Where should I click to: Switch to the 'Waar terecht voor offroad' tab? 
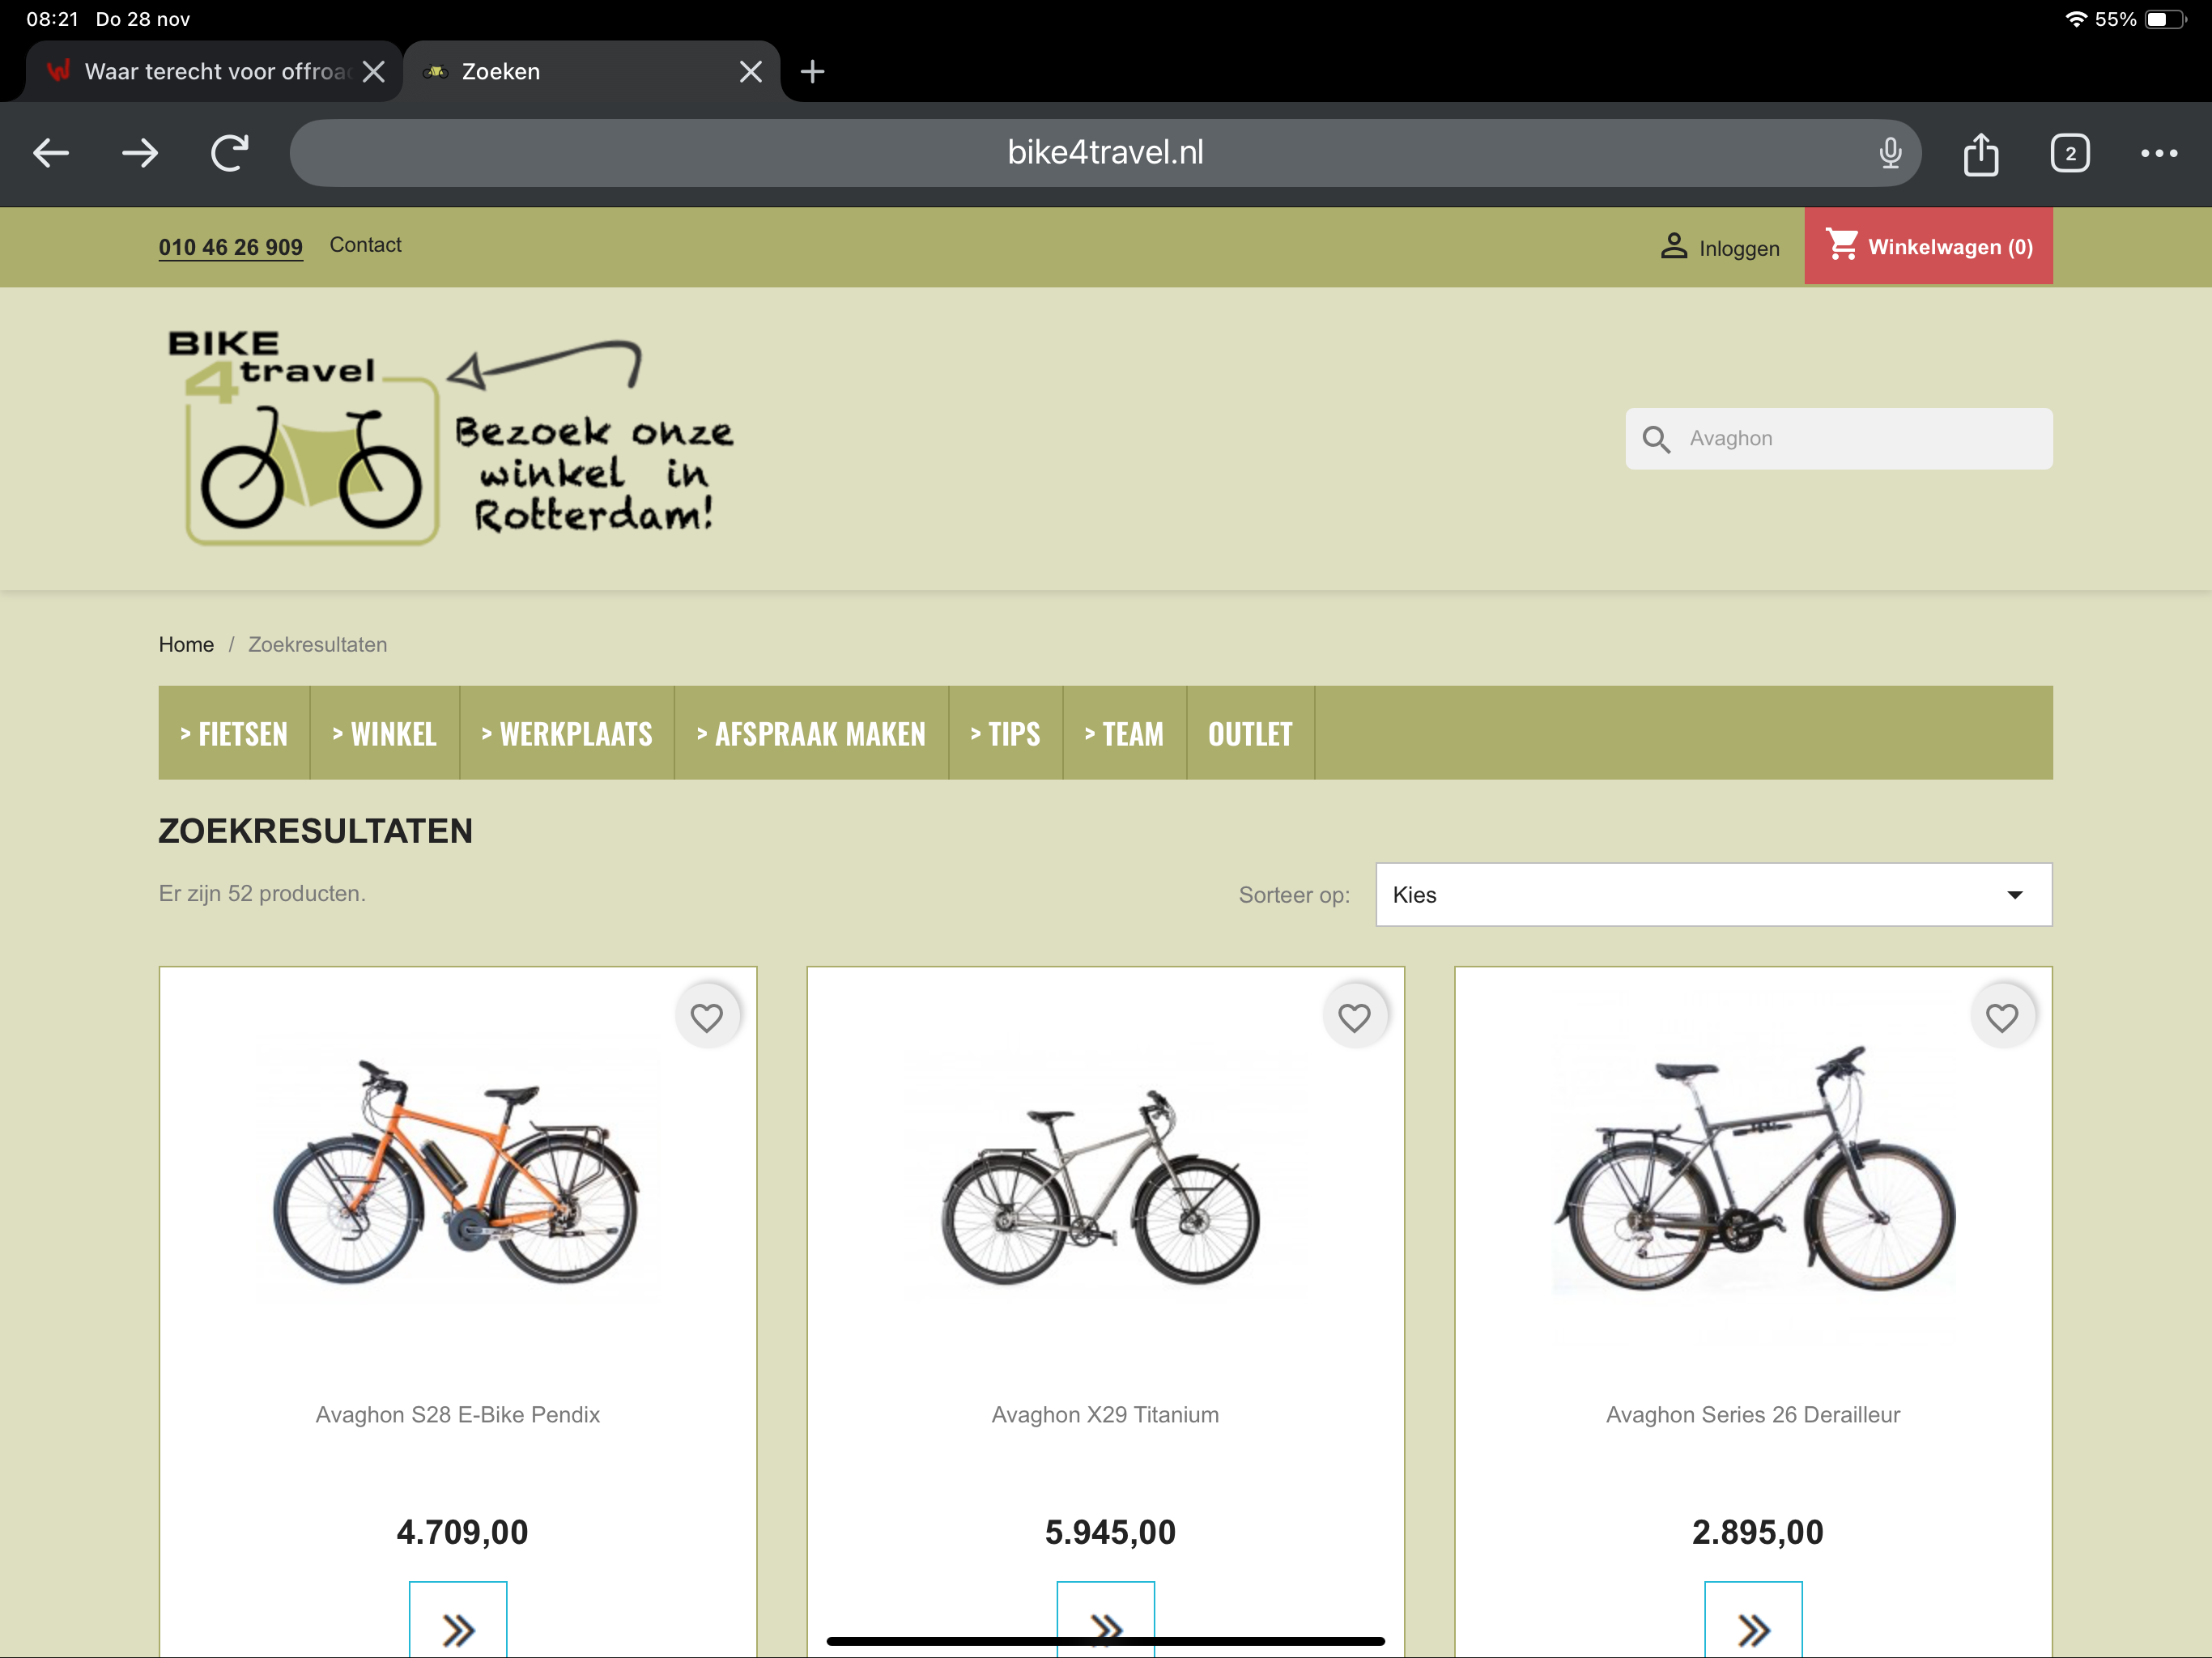coord(200,71)
